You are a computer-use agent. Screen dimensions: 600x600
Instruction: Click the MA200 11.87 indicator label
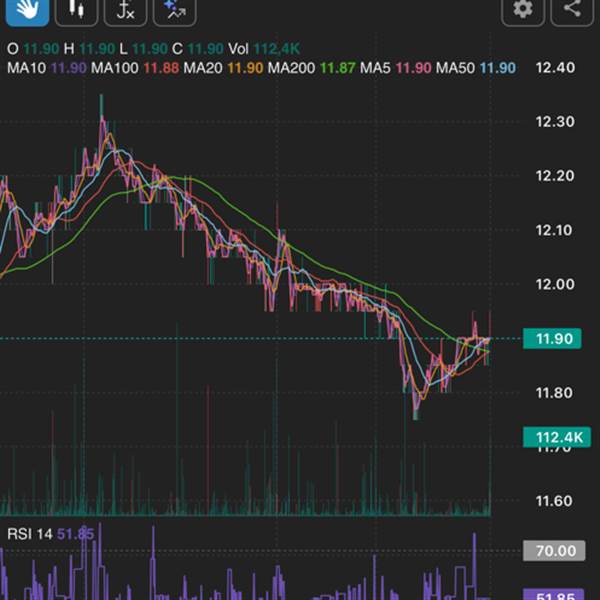coord(311,68)
